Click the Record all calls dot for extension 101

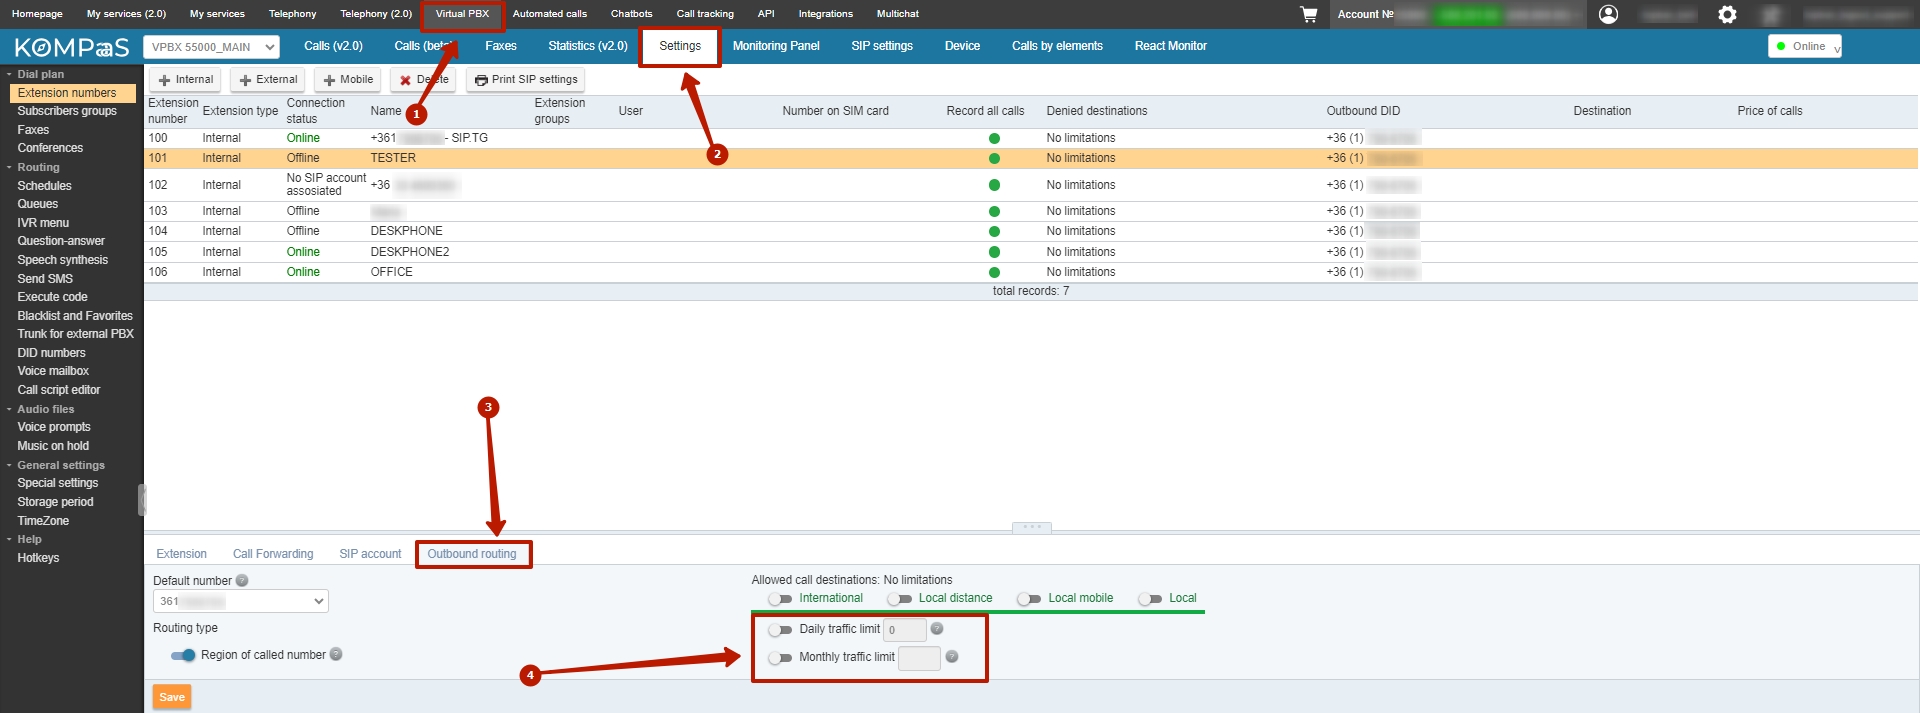(x=994, y=158)
